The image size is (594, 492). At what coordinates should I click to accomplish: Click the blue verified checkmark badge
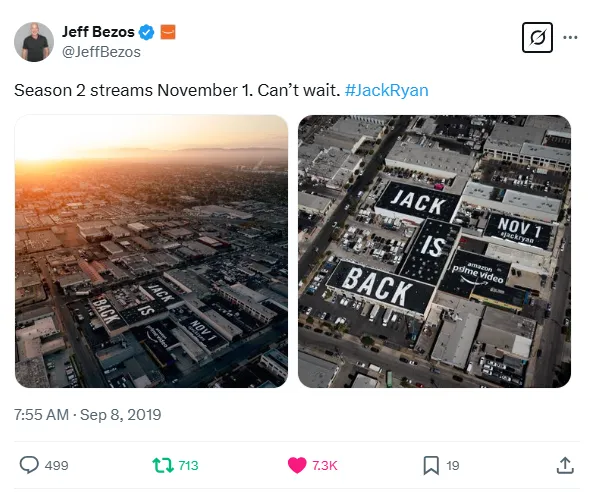coord(146,32)
